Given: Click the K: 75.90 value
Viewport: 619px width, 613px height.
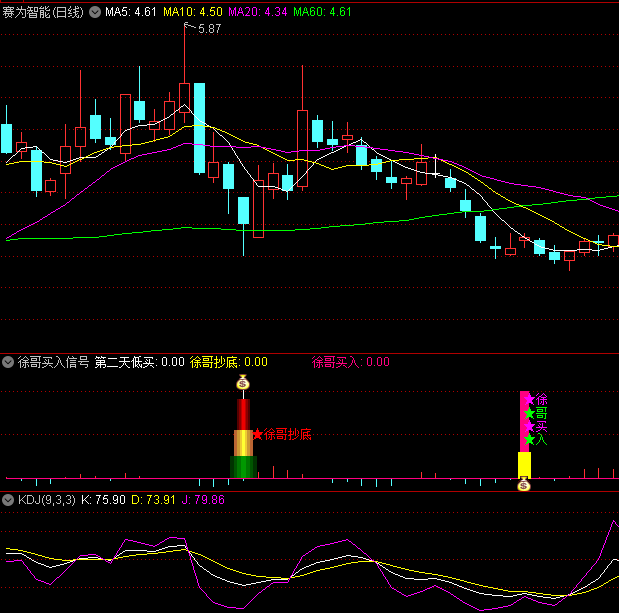Looking at the screenshot, I should pos(103,500).
